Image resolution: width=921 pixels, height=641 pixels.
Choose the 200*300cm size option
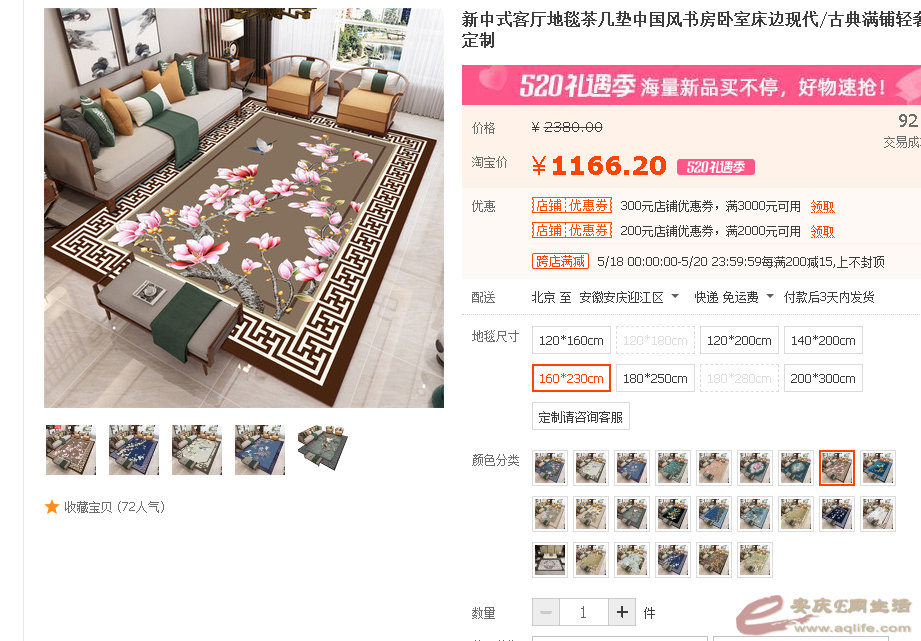tap(823, 378)
